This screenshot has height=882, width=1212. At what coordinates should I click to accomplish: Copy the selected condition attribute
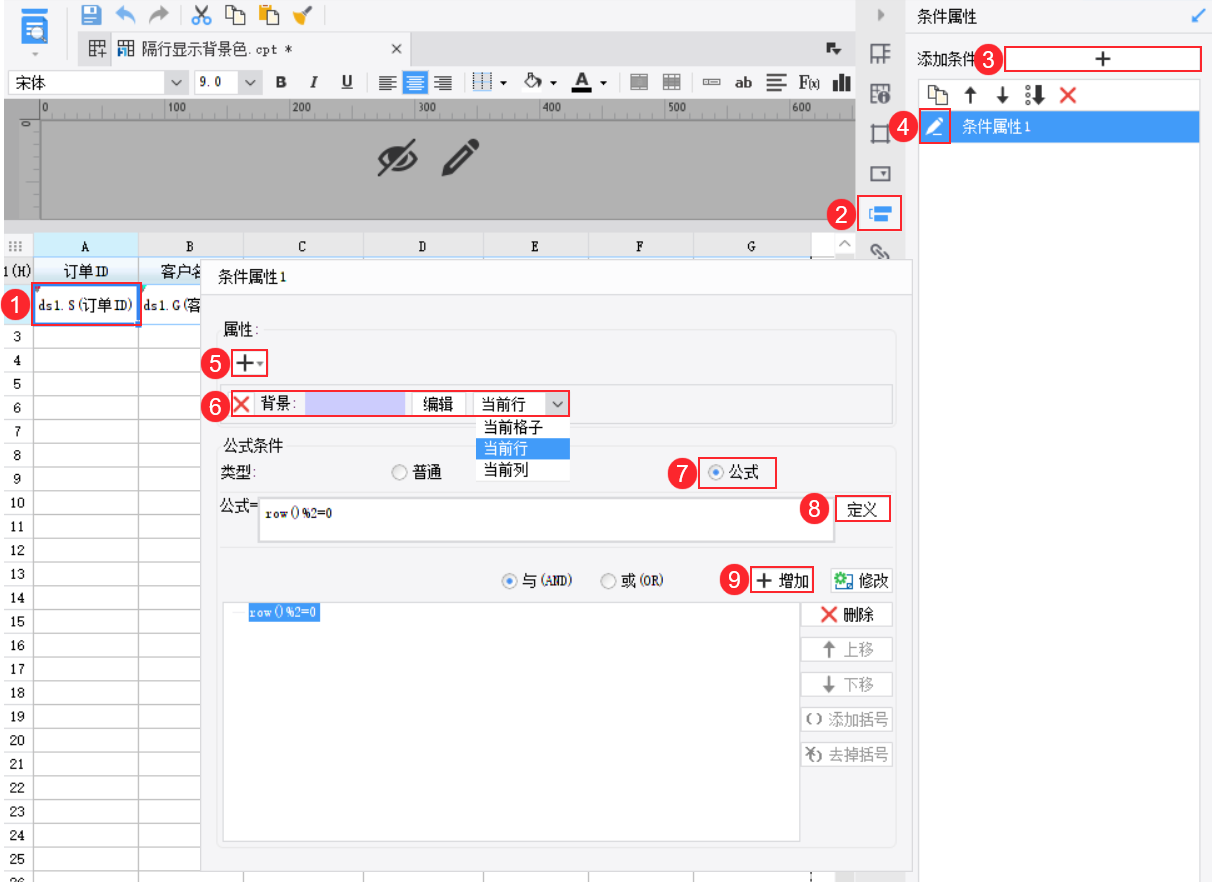pyautogui.click(x=937, y=95)
